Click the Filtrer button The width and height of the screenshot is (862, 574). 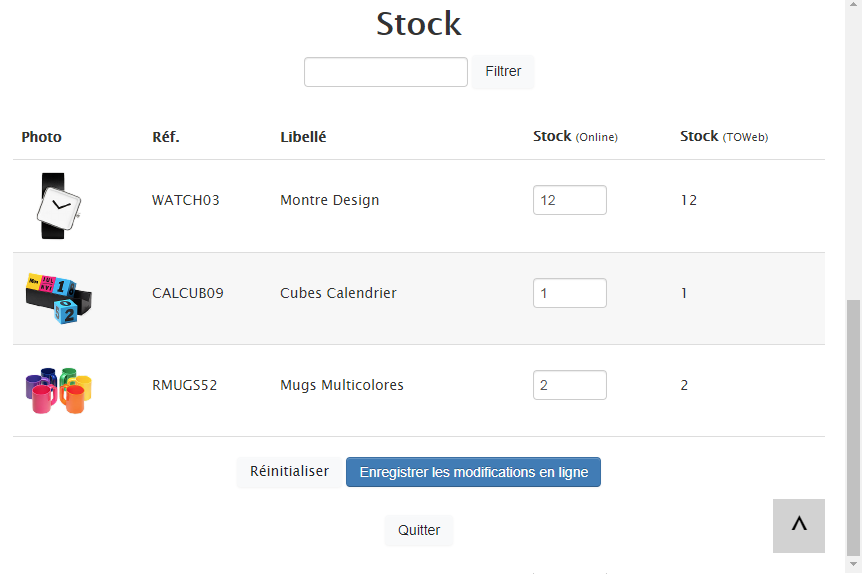pos(503,71)
